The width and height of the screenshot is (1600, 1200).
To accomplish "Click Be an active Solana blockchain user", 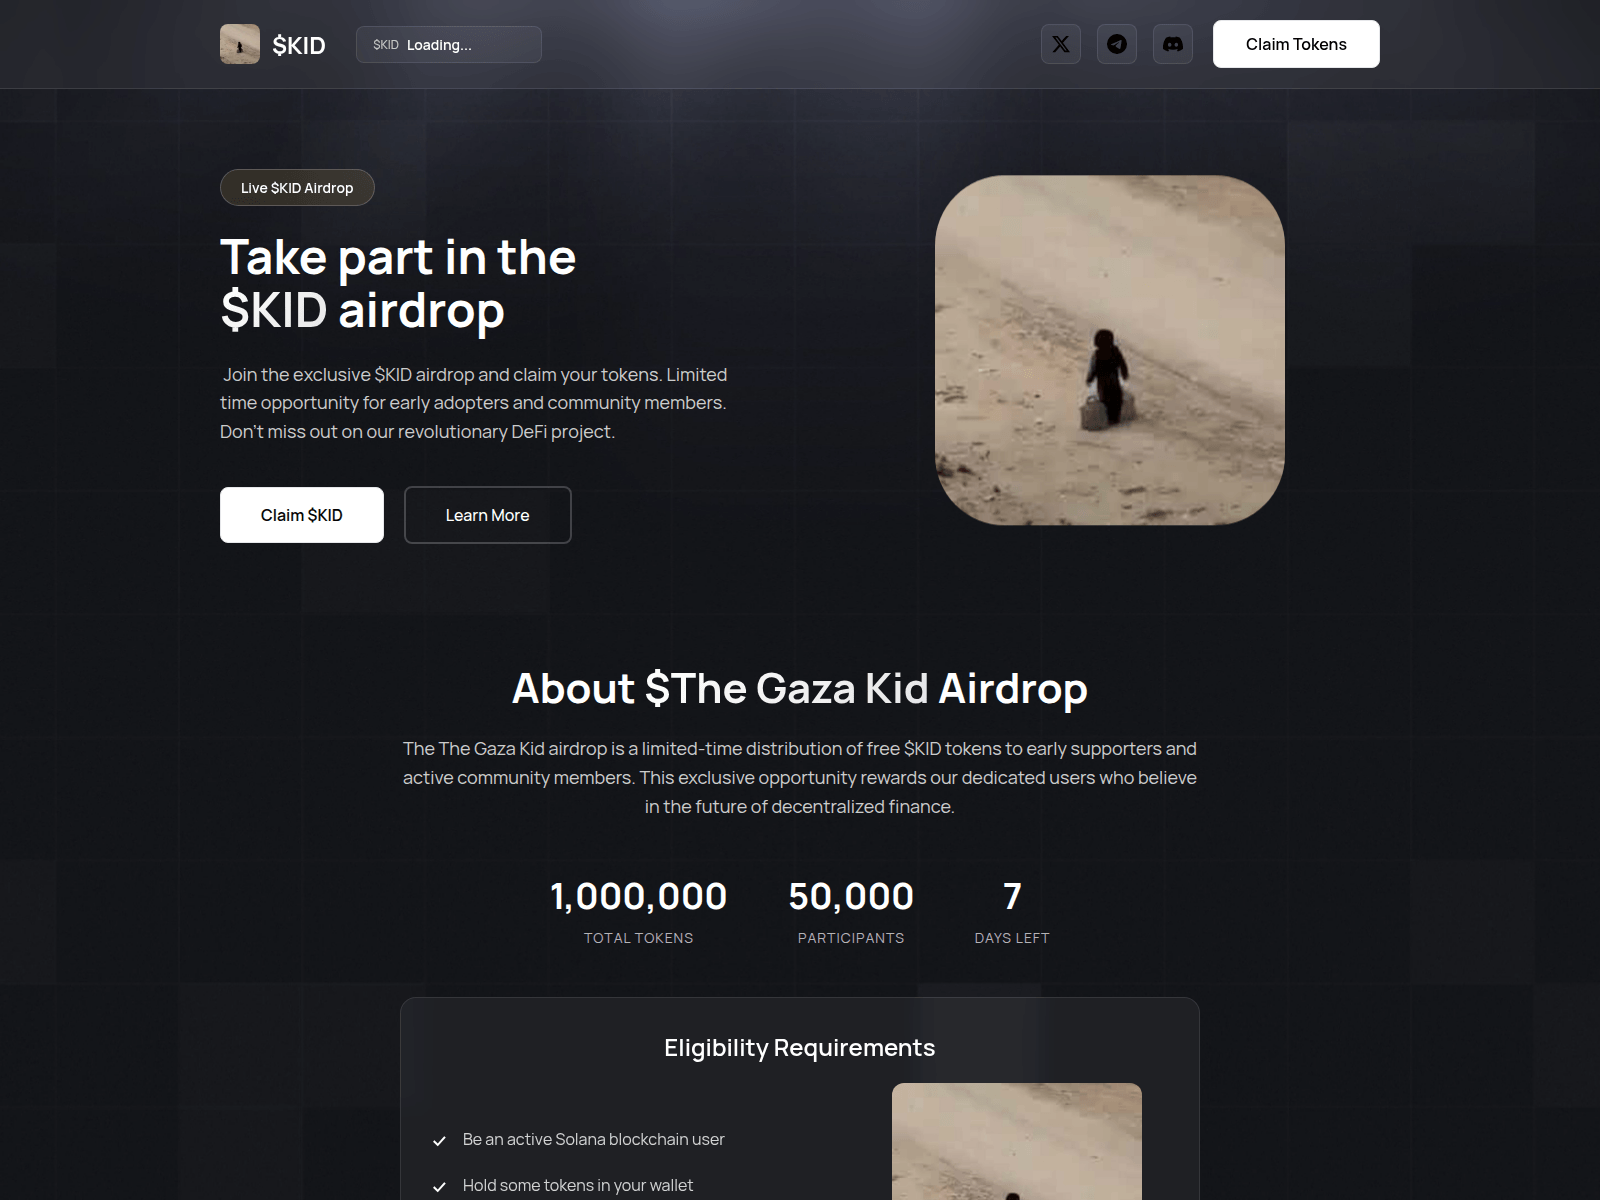I will point(593,1139).
